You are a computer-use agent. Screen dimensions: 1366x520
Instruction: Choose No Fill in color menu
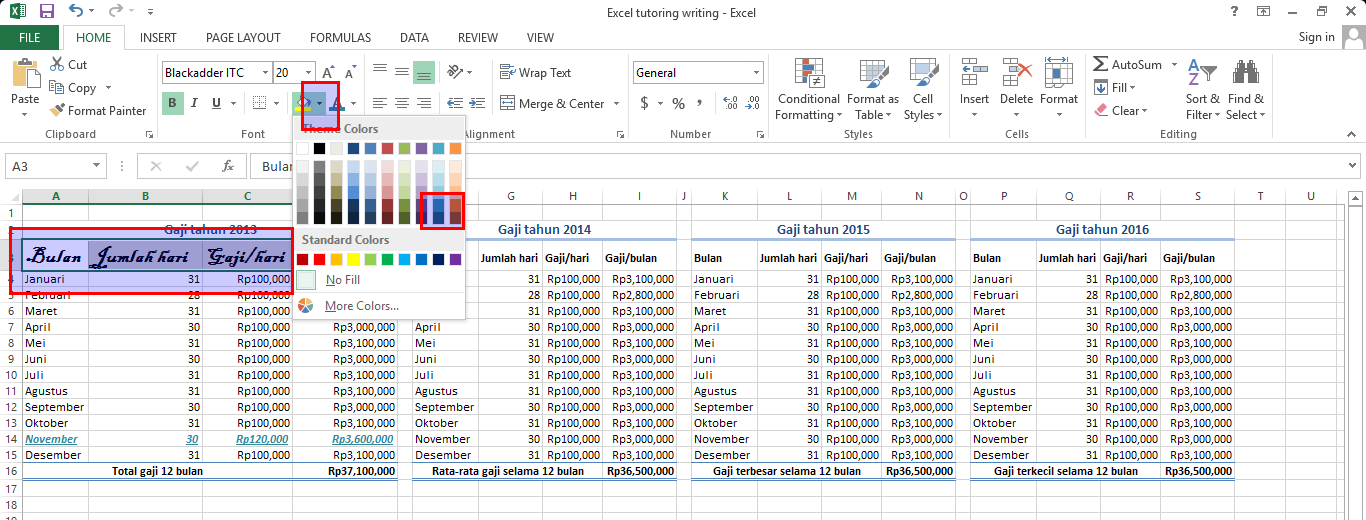344,280
